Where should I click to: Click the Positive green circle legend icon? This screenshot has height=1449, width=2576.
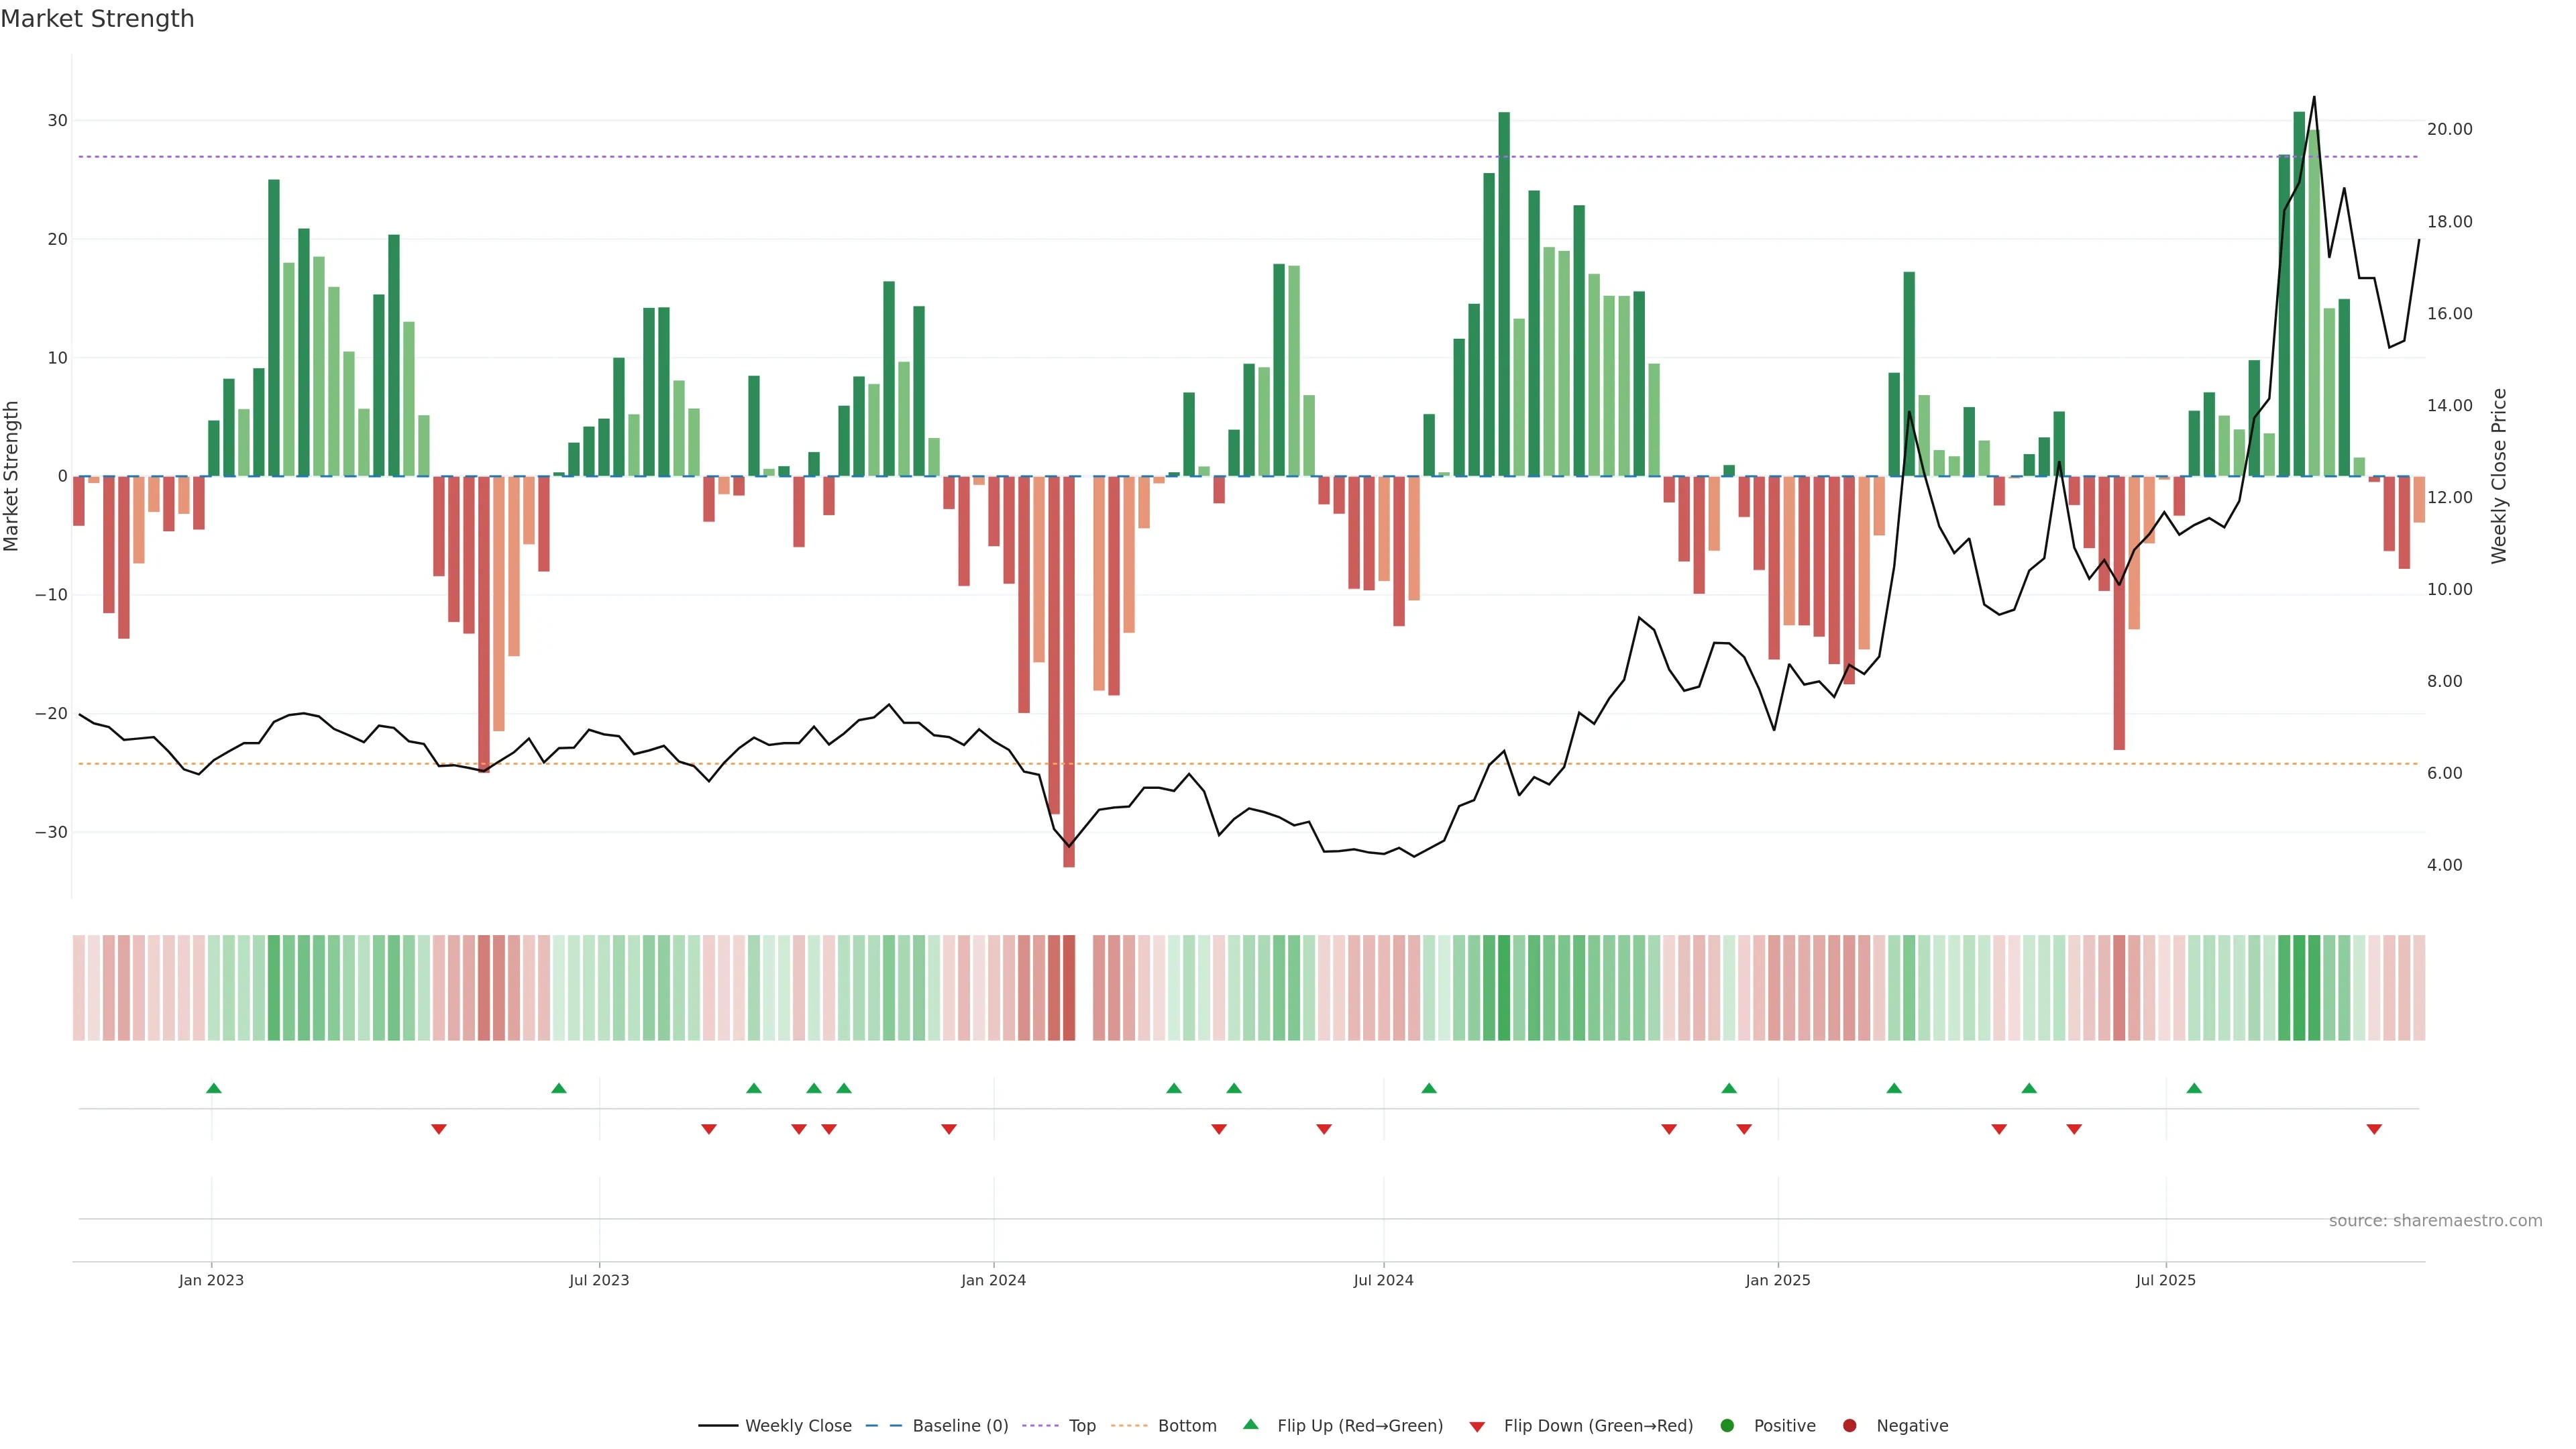click(1727, 1425)
